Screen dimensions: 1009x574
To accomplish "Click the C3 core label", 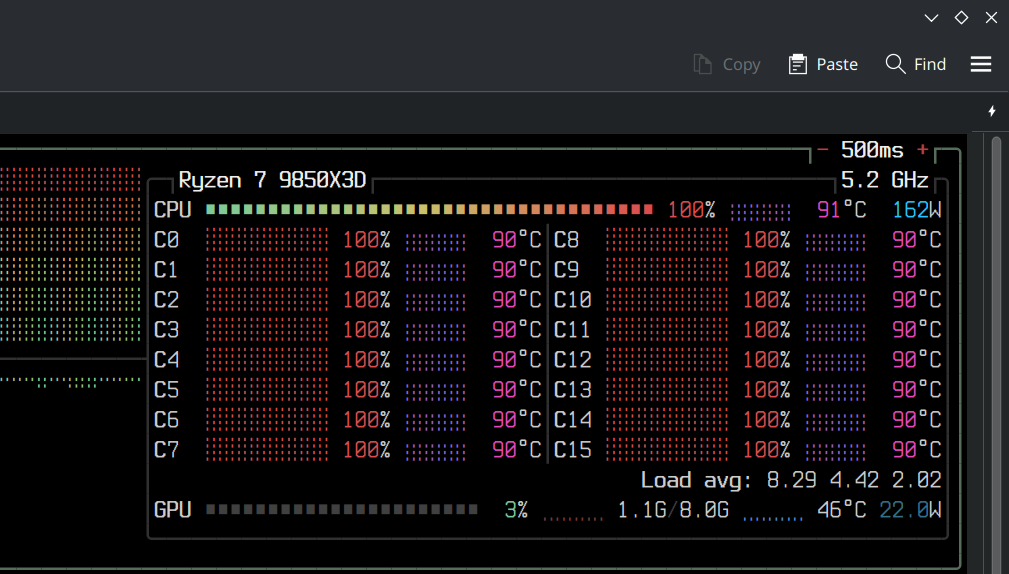I will [166, 330].
